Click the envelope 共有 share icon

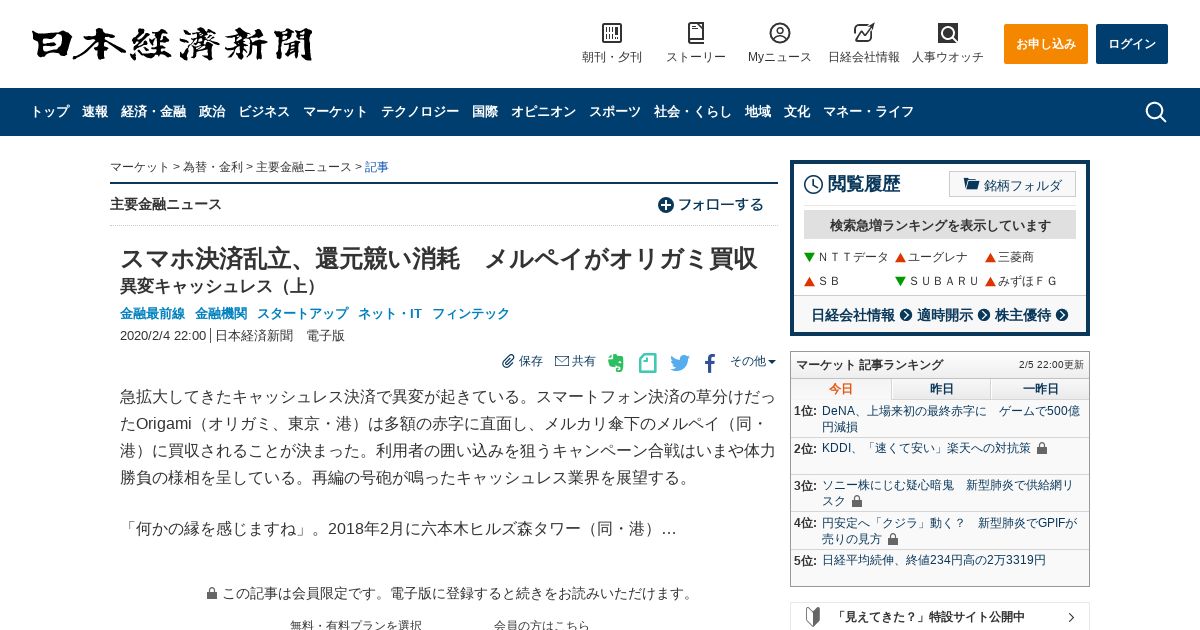(x=561, y=361)
